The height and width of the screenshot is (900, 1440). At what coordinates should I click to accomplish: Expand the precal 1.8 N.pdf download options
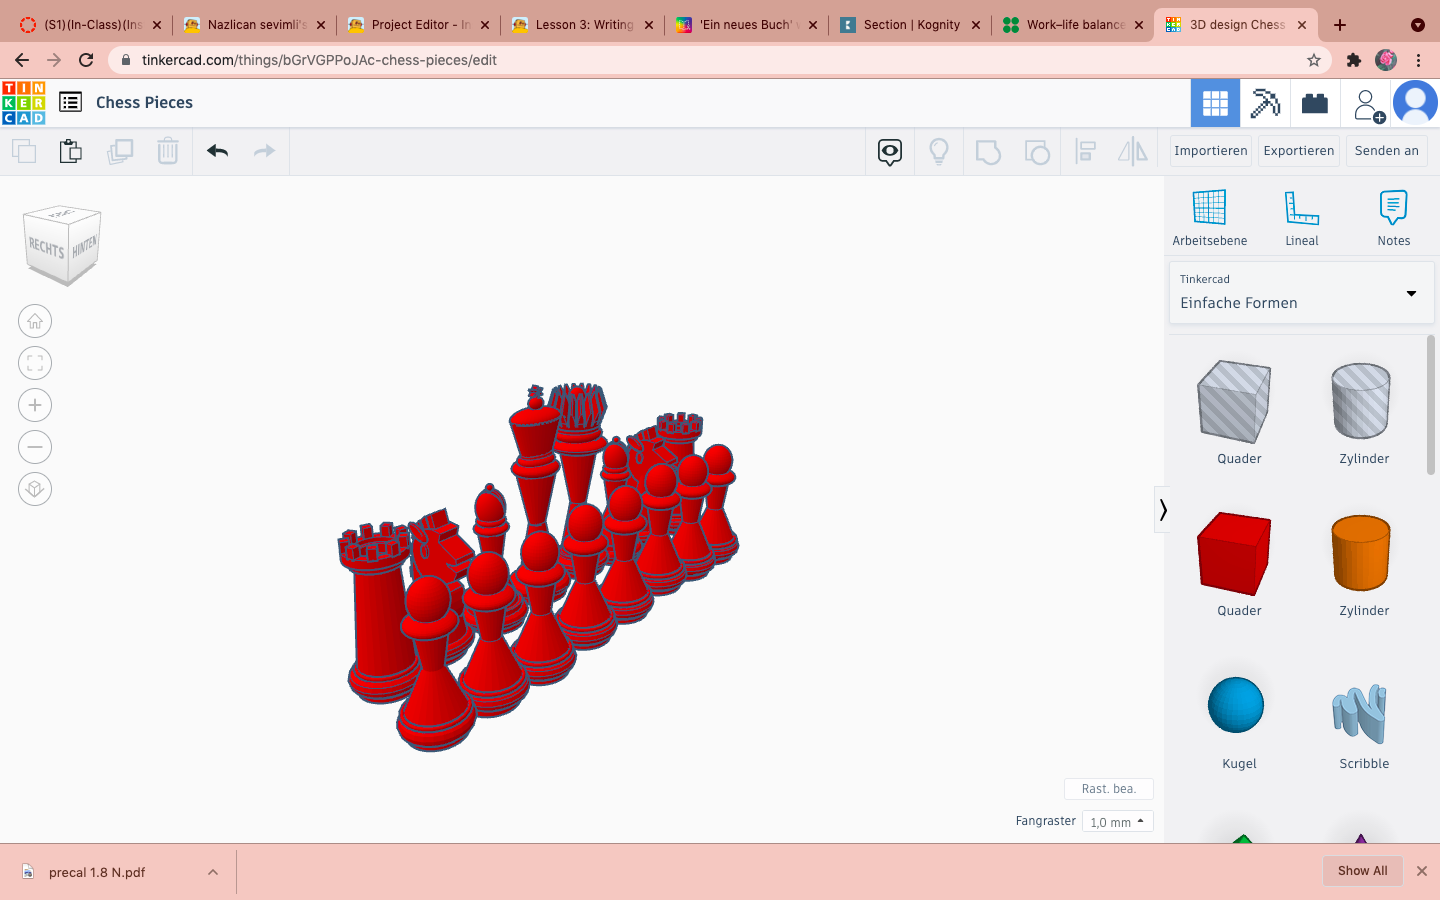pyautogui.click(x=213, y=872)
